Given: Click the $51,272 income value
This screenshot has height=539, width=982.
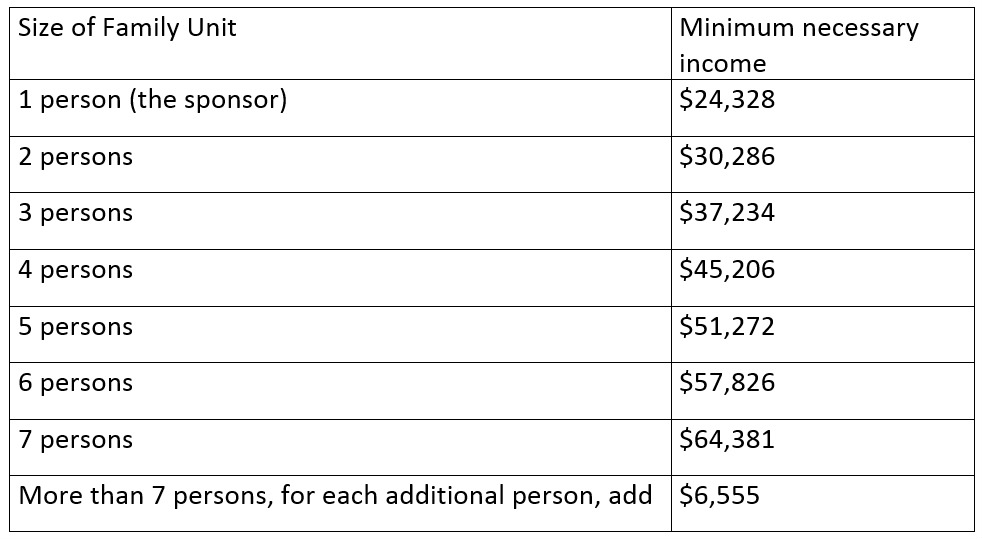Looking at the screenshot, I should coord(727,326).
